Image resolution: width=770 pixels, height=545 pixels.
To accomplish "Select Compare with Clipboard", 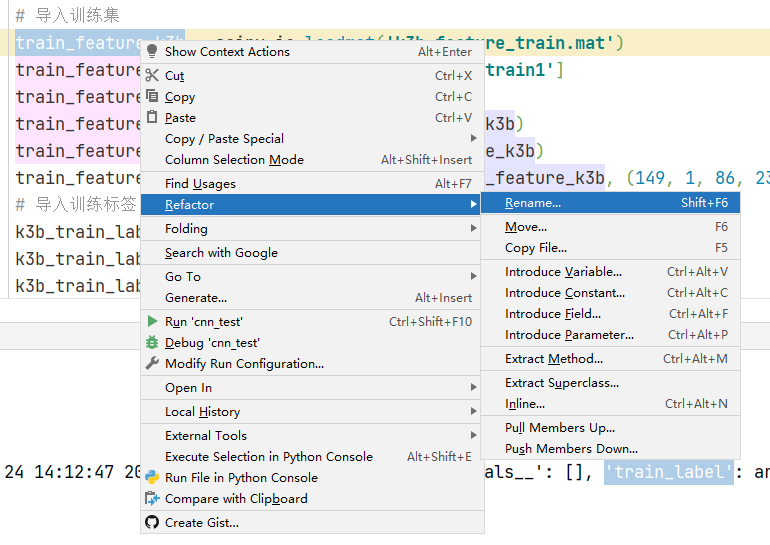I will click(312, 499).
